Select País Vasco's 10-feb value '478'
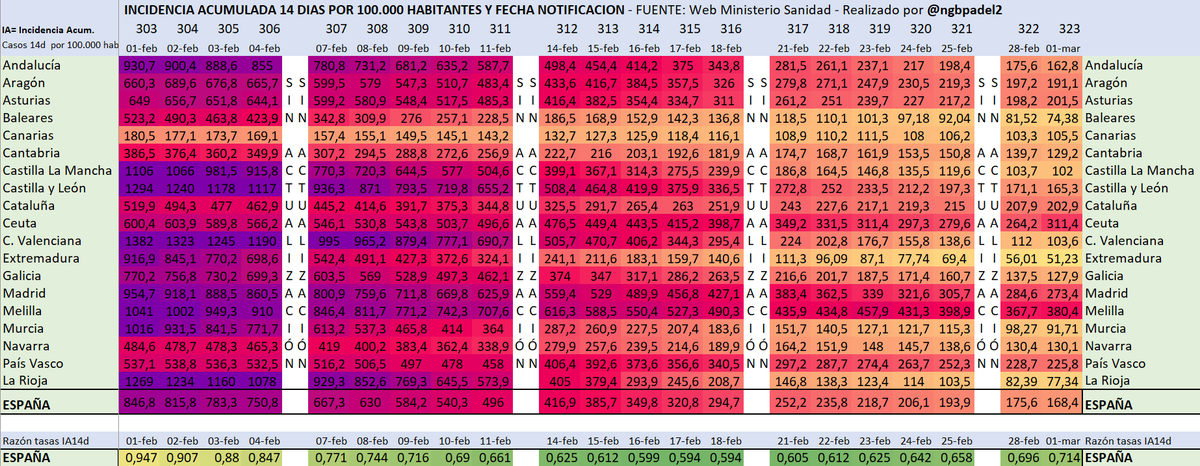The image size is (1200, 466). coord(455,365)
